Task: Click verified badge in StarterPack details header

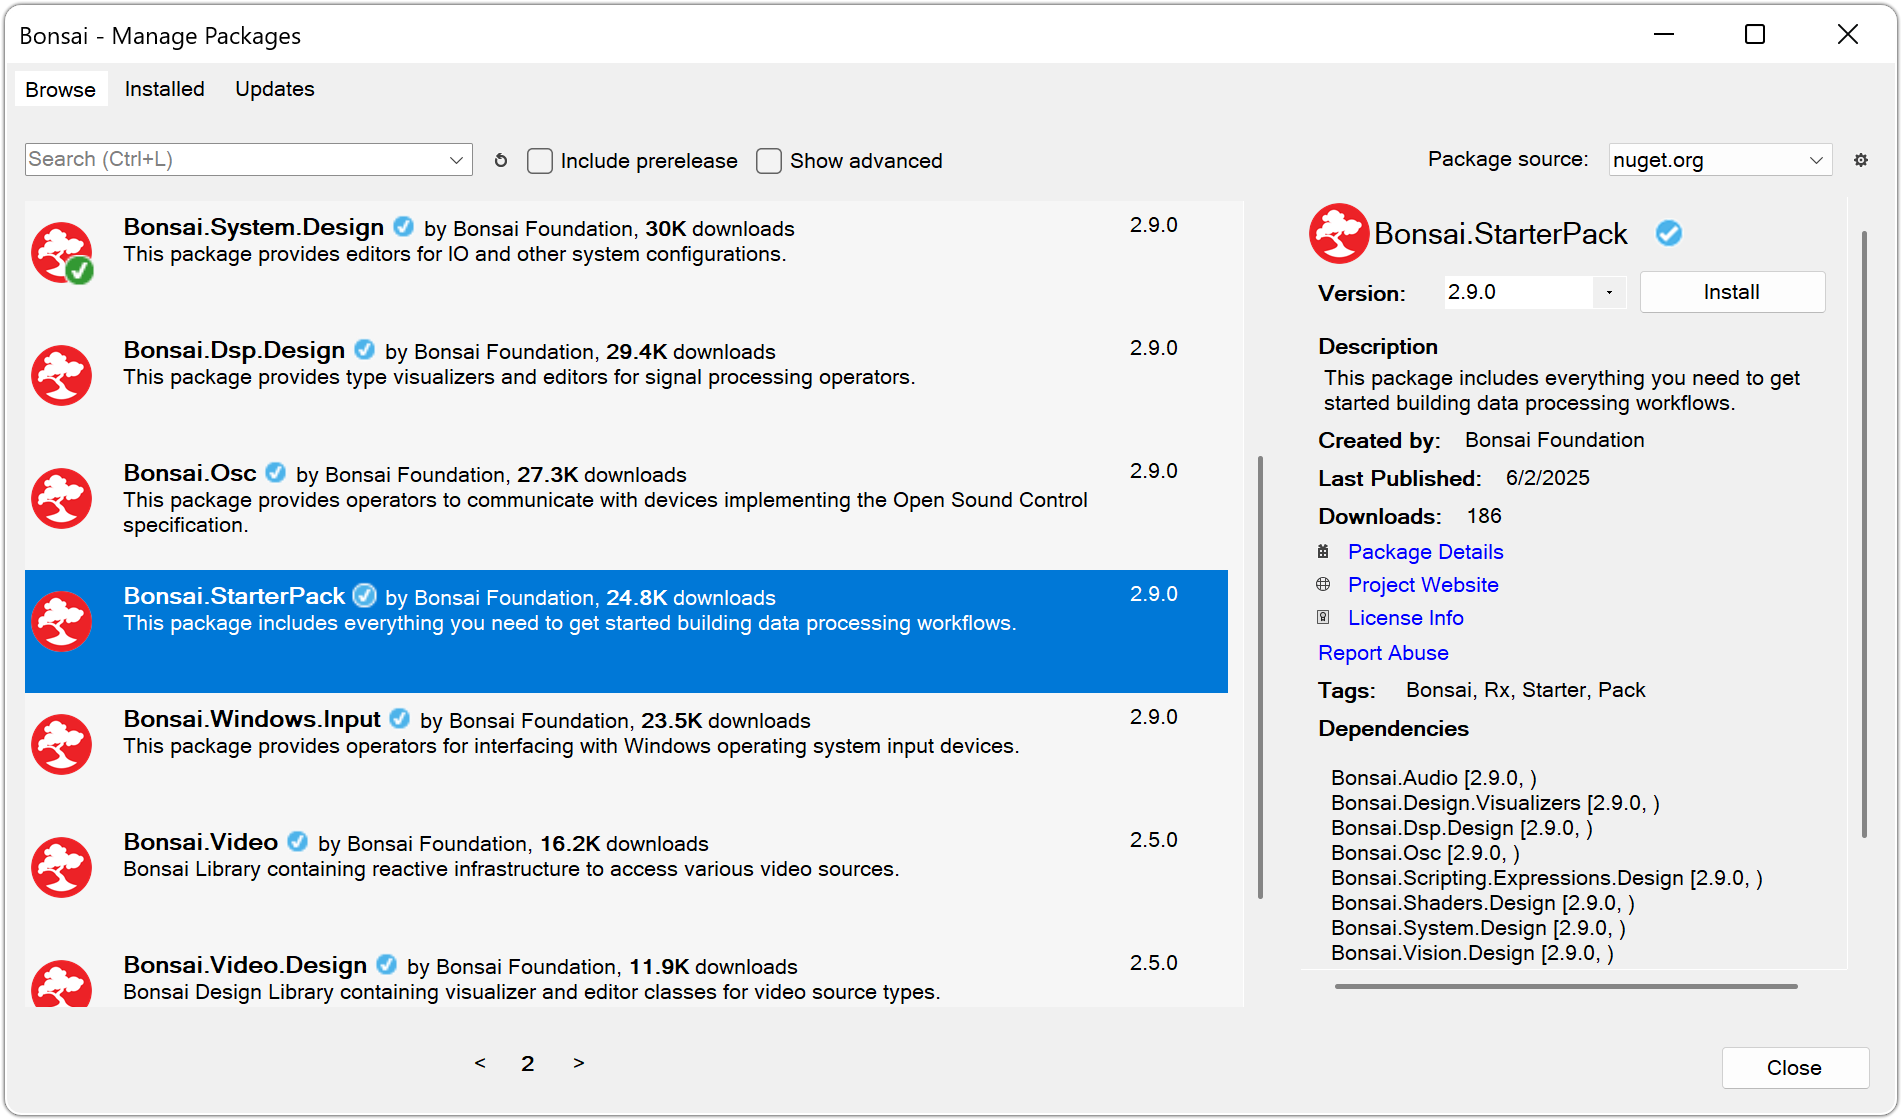Action: (x=1669, y=233)
